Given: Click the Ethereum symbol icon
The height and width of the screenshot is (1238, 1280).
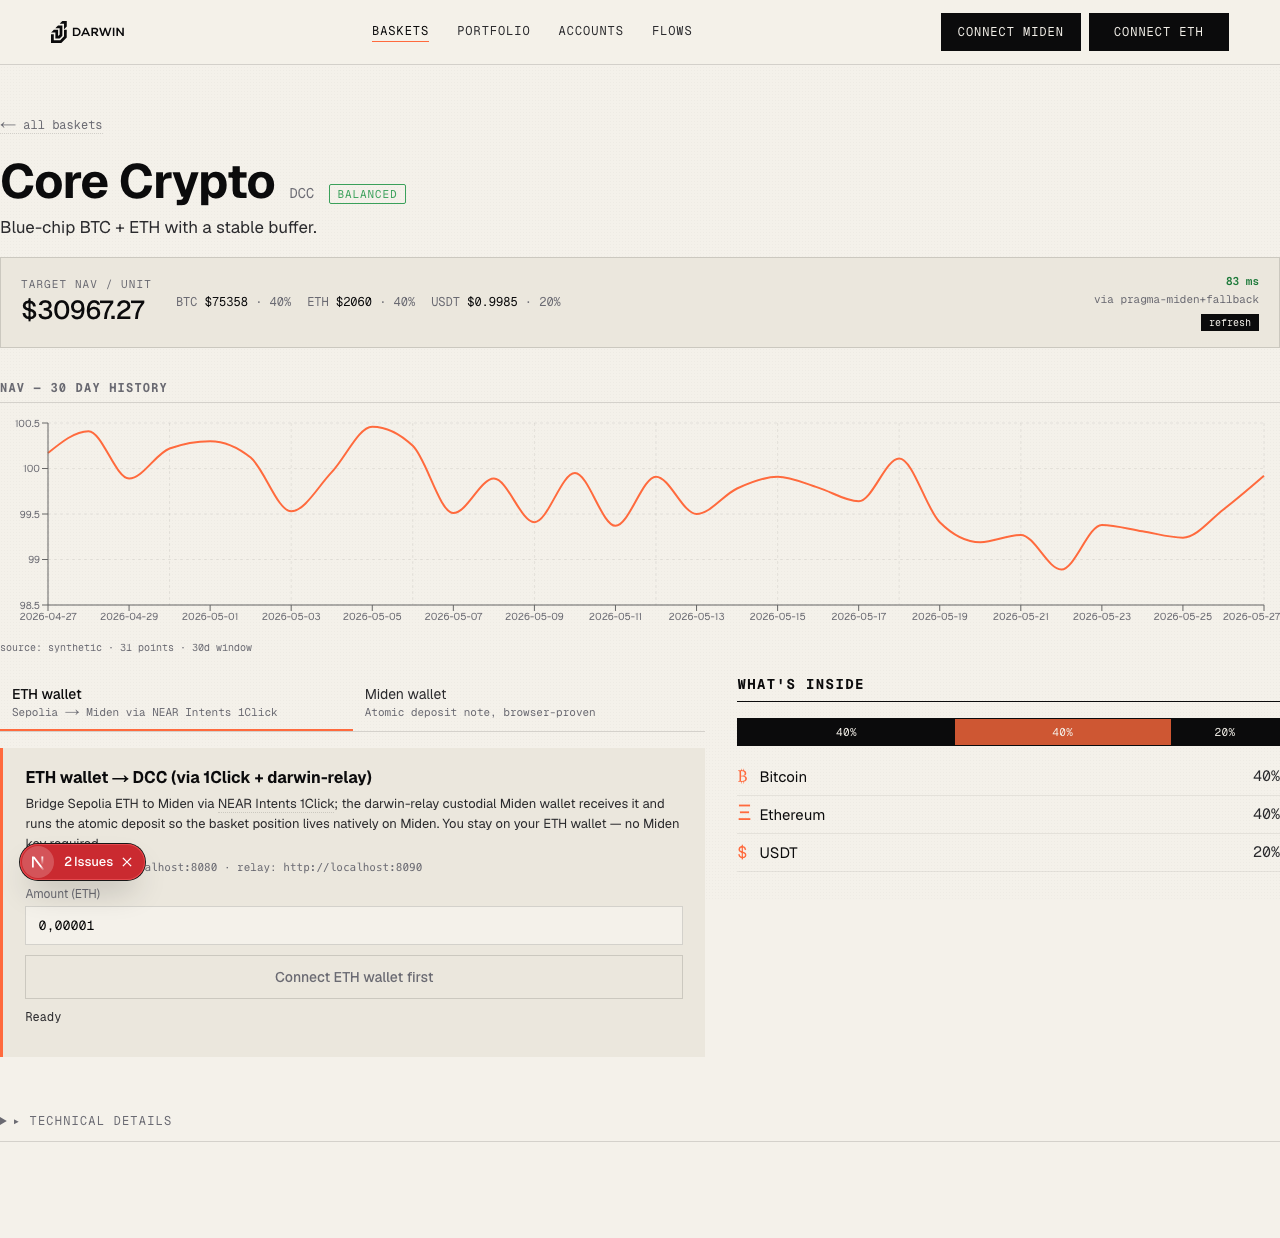Looking at the screenshot, I should click(744, 814).
